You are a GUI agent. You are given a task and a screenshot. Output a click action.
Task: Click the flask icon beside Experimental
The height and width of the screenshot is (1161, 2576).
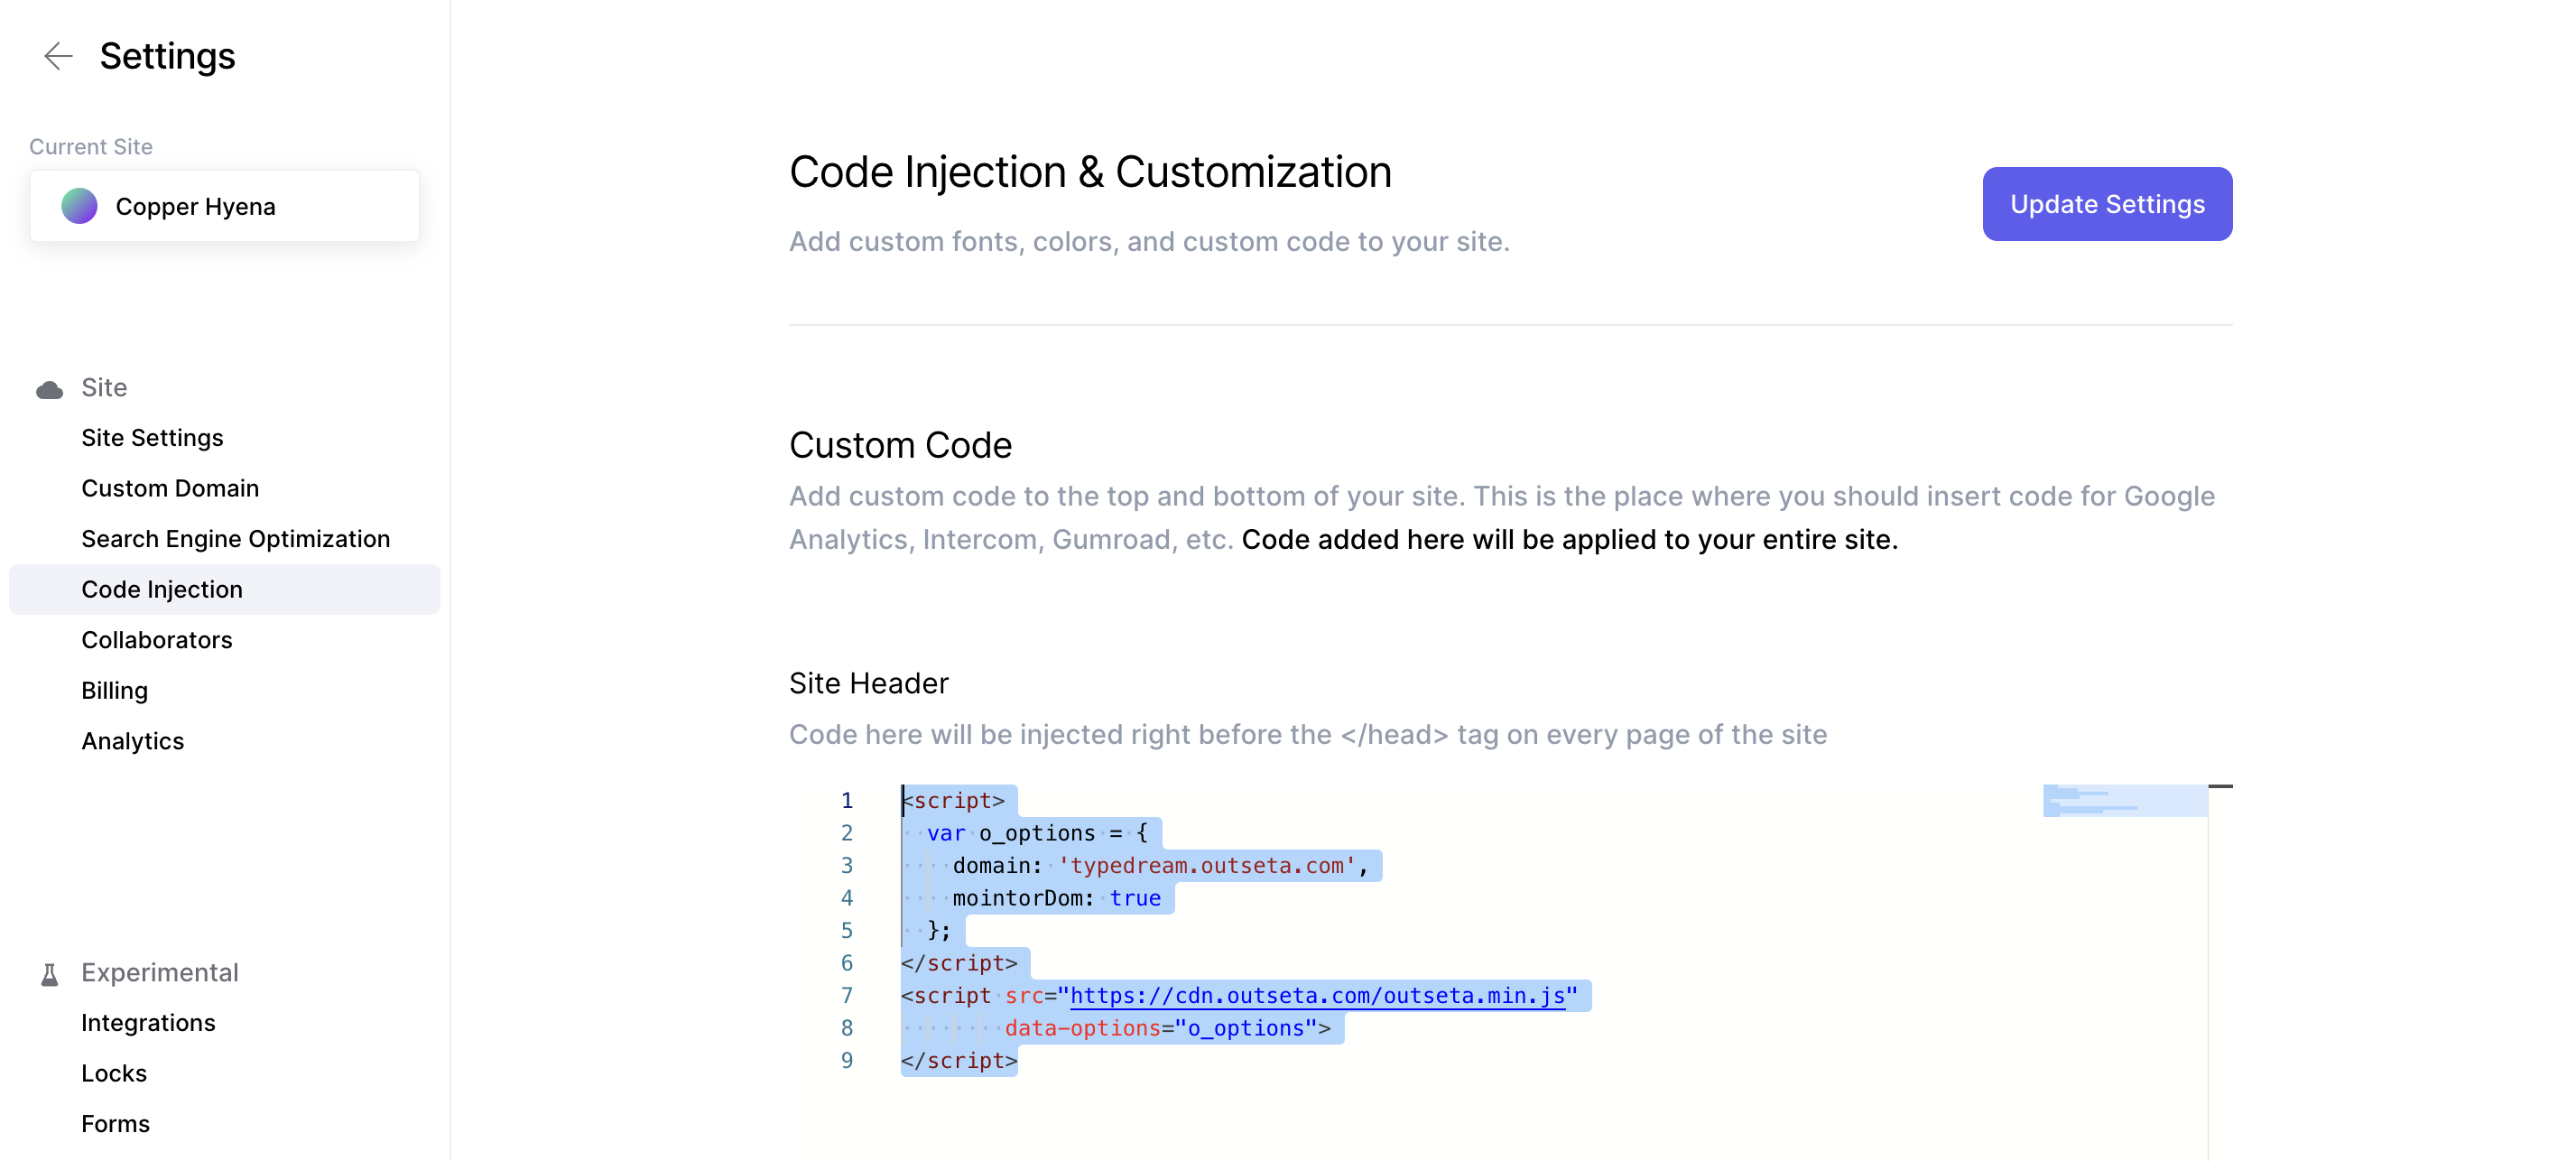(49, 974)
